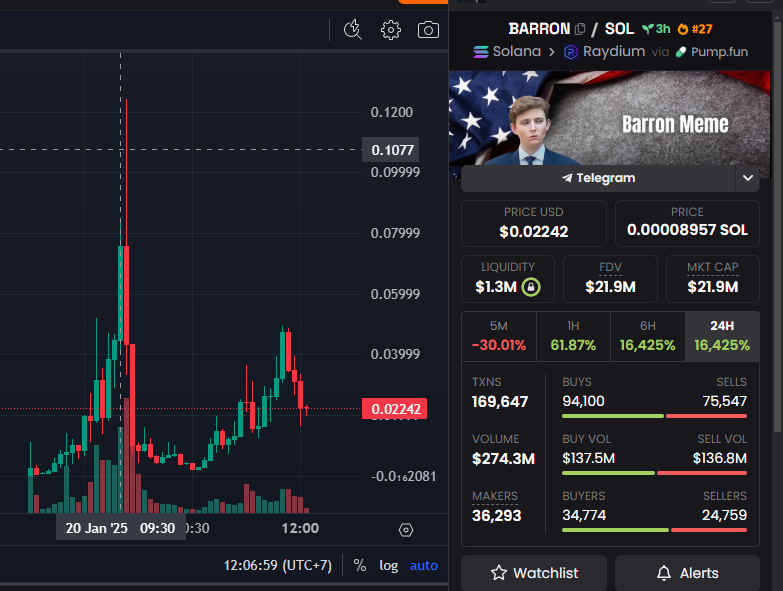Click the Alerts bell icon
783x591 pixels.
click(x=664, y=573)
